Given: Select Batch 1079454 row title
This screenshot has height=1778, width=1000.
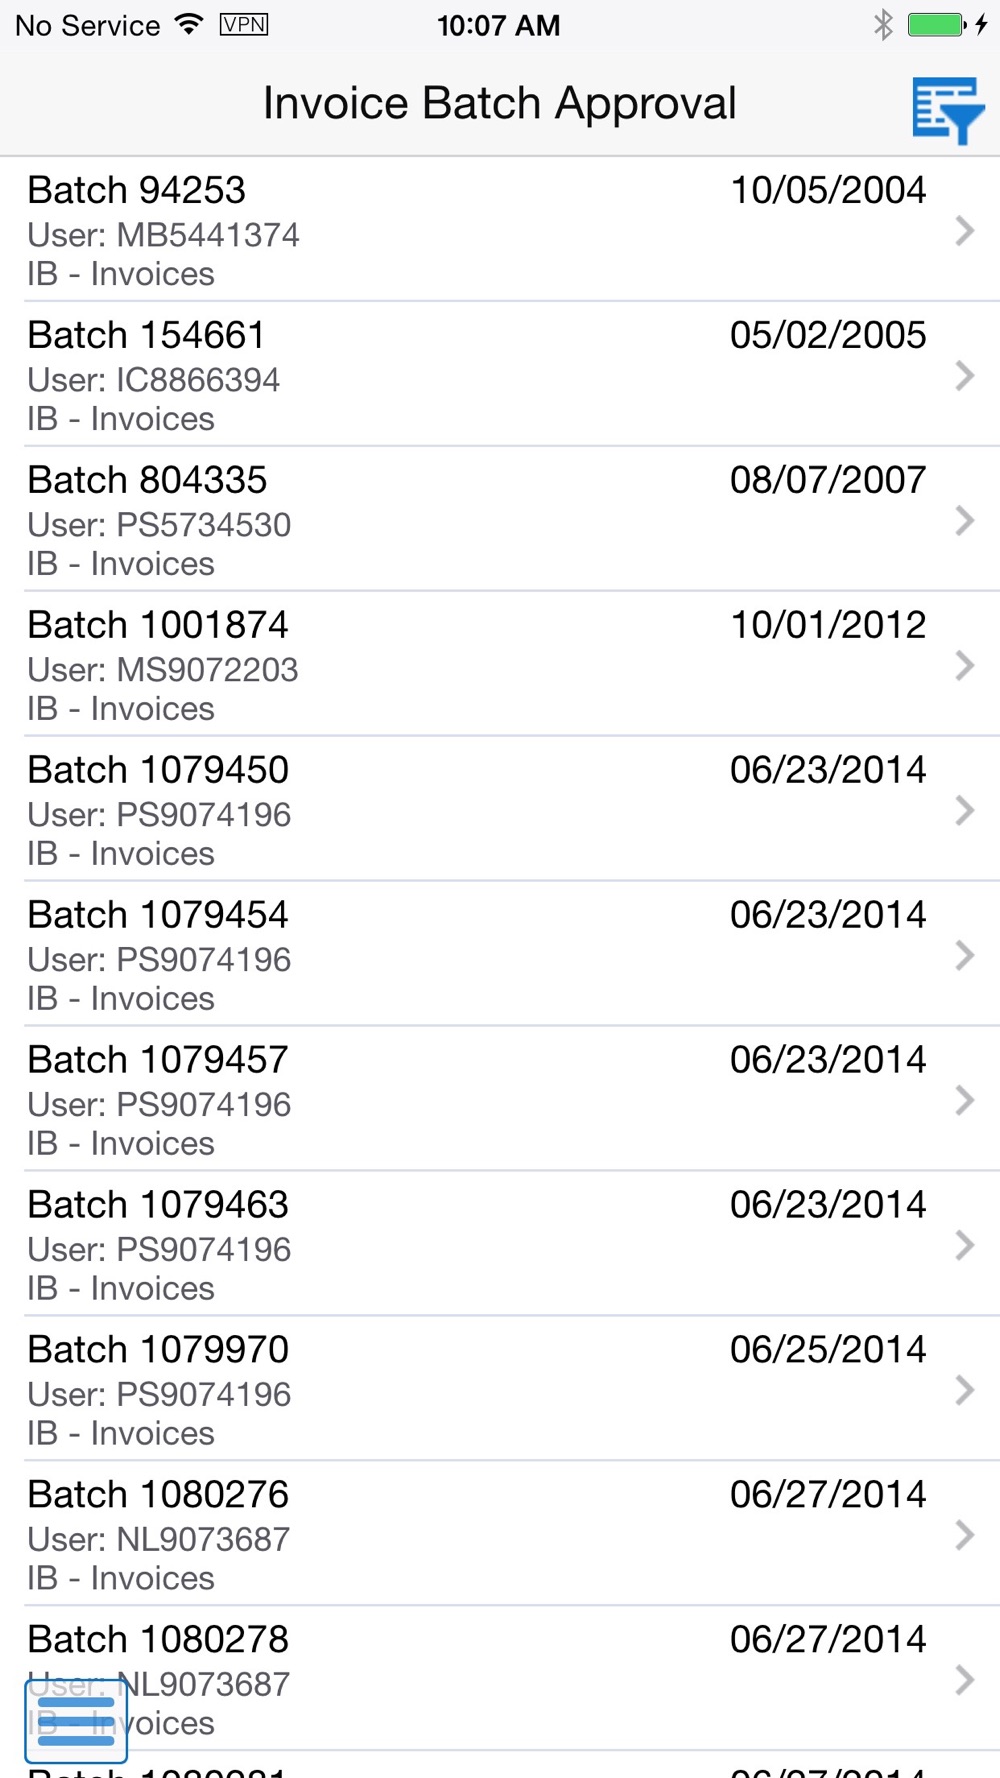Looking at the screenshot, I should point(158,915).
